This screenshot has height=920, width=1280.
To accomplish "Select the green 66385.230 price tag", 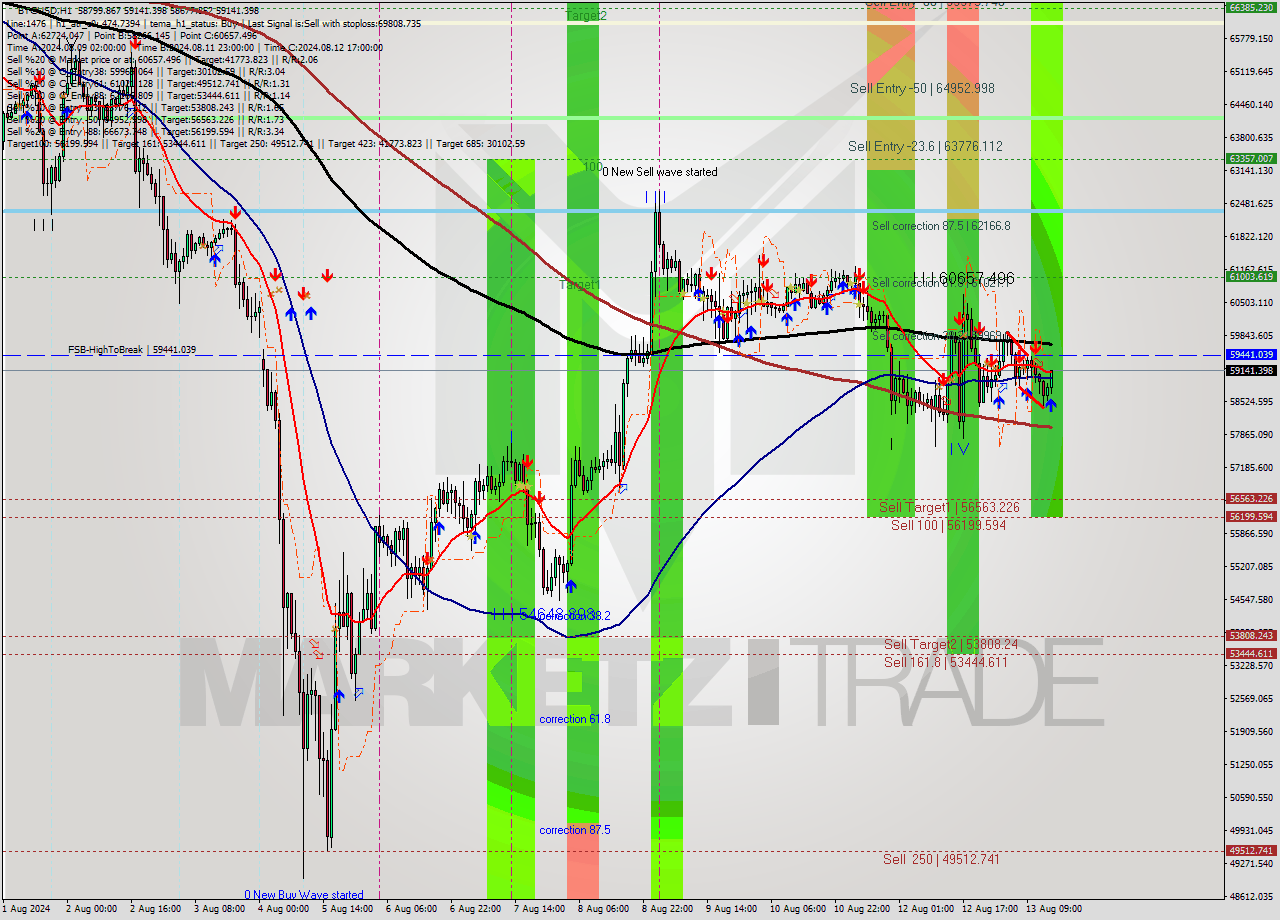I will (x=1250, y=7).
